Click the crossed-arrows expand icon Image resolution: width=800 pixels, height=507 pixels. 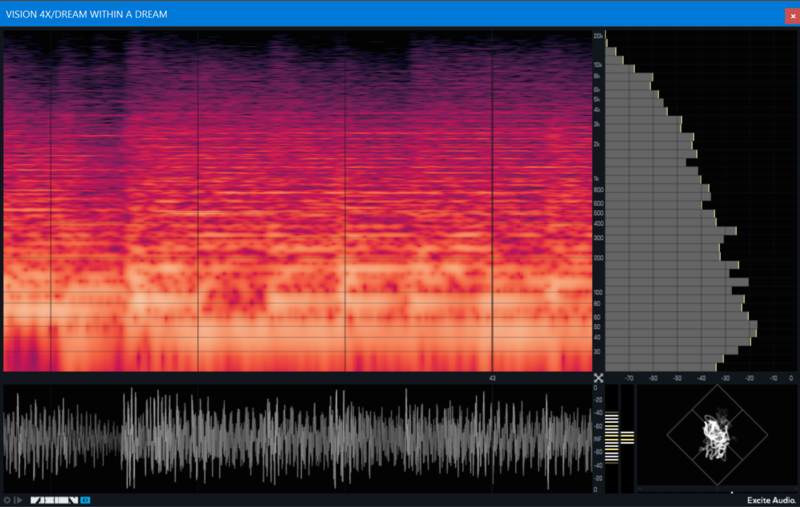click(598, 378)
